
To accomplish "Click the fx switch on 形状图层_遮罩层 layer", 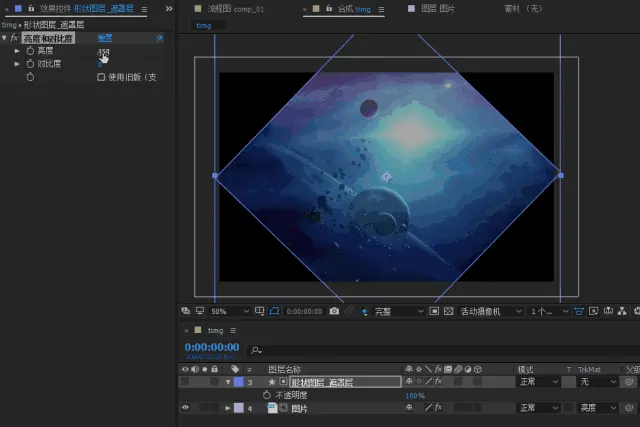I will pyautogui.click(x=439, y=381).
